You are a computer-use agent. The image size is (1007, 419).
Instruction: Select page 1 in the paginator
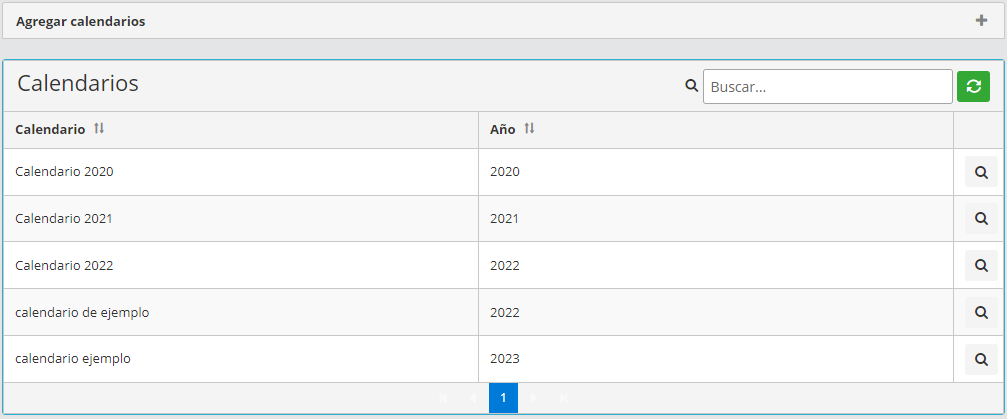pyautogui.click(x=503, y=398)
